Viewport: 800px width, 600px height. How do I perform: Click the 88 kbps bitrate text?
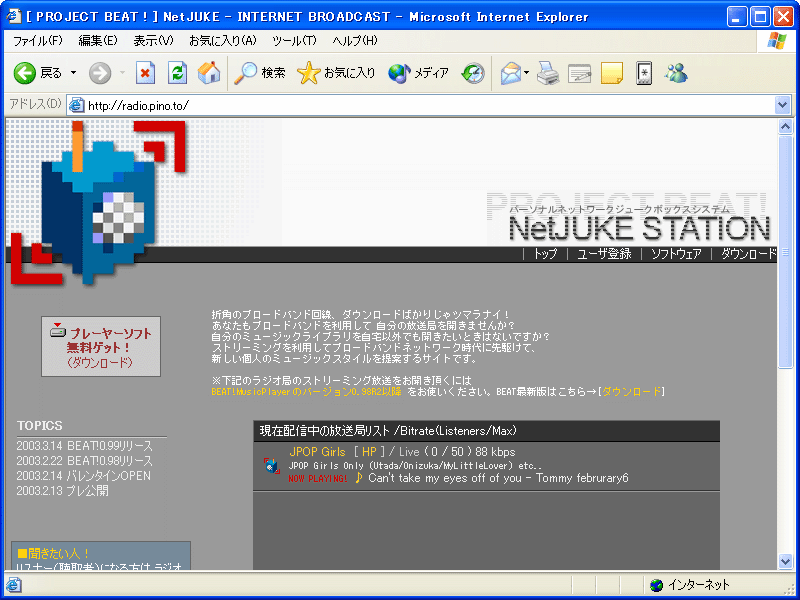tap(495, 452)
